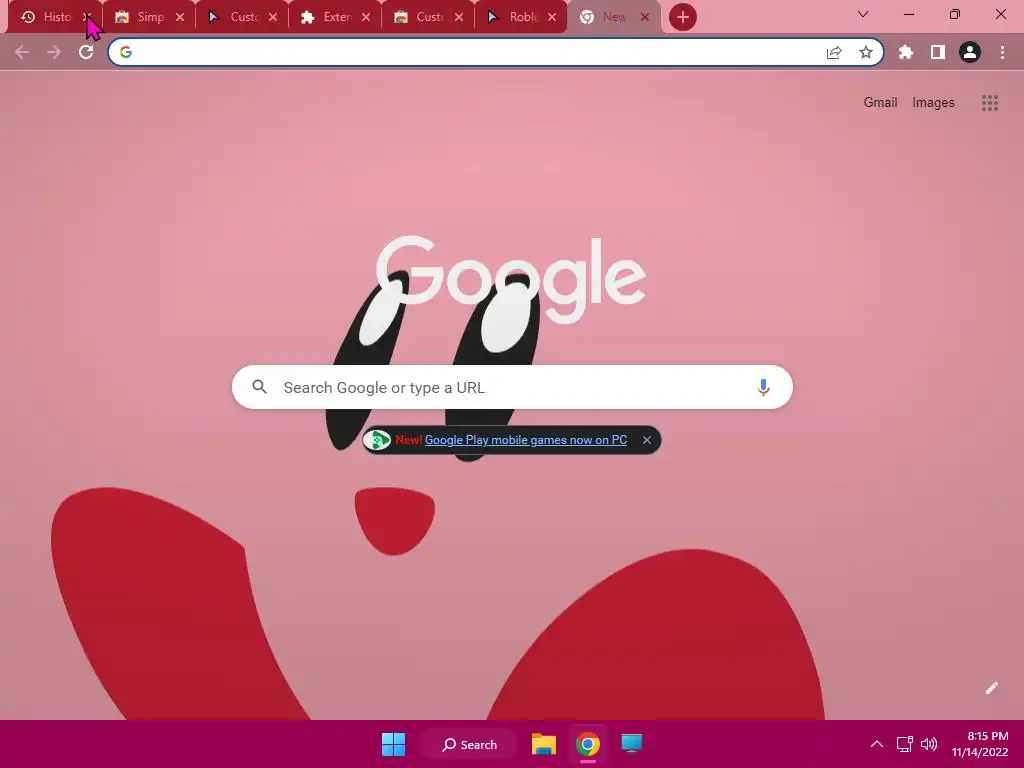Open taskbar Search

click(470, 744)
